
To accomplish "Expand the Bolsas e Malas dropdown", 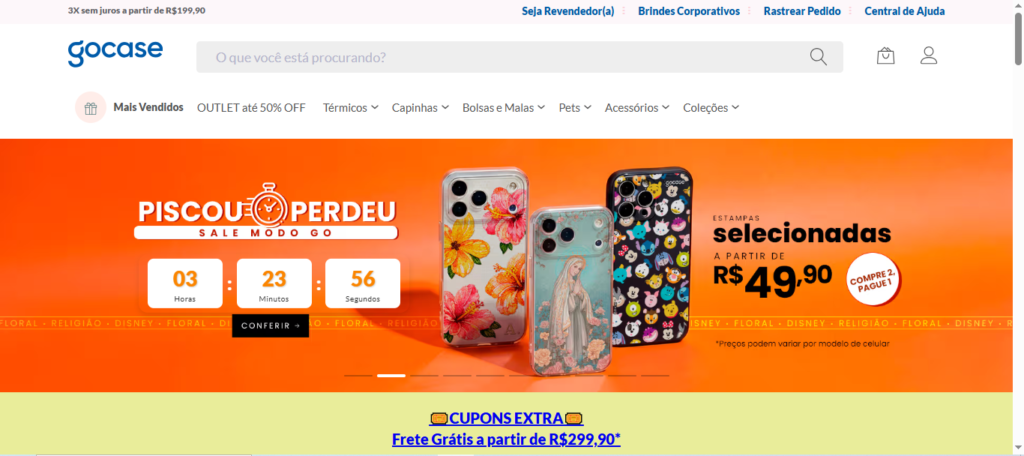I will pyautogui.click(x=504, y=108).
